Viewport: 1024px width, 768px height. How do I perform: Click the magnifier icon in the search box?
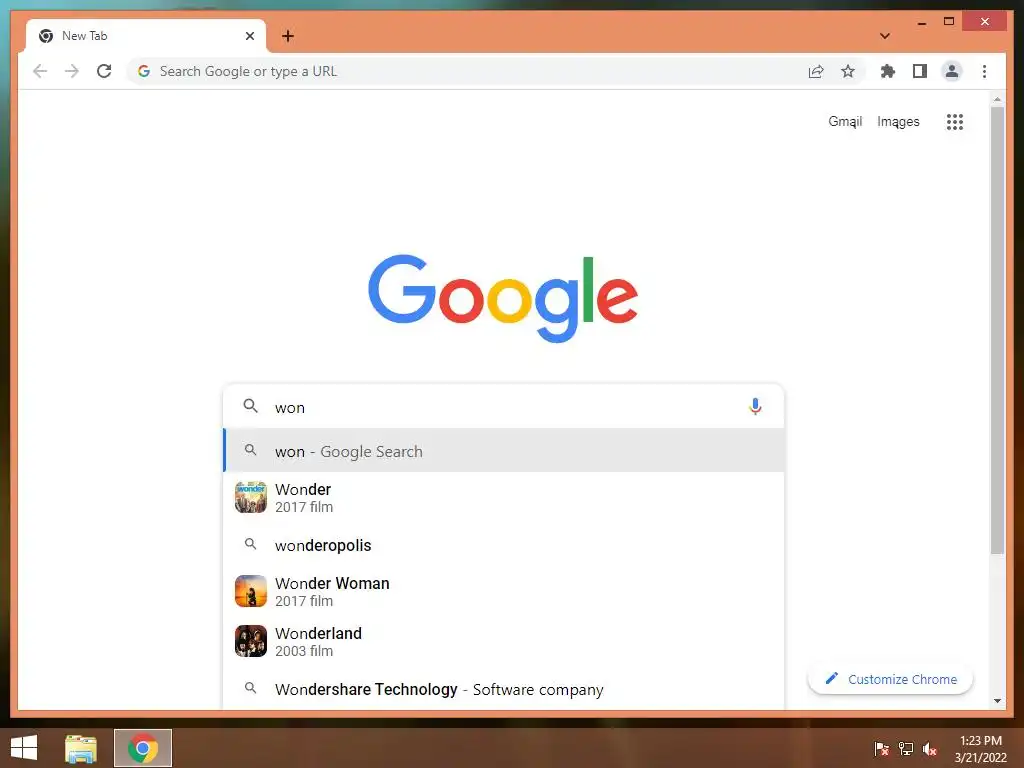click(250, 406)
